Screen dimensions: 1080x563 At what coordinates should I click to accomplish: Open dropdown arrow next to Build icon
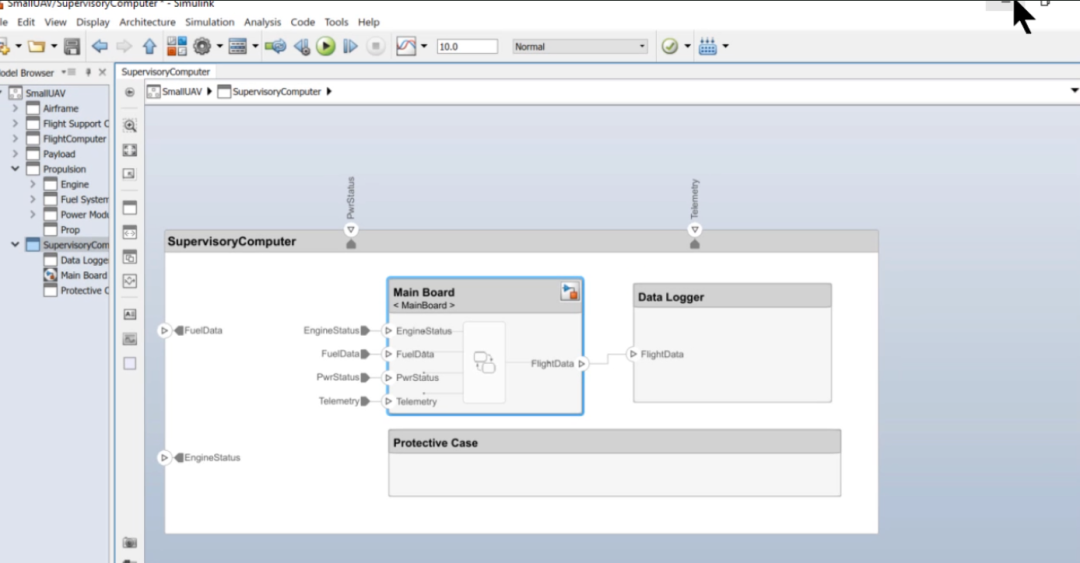coord(725,46)
